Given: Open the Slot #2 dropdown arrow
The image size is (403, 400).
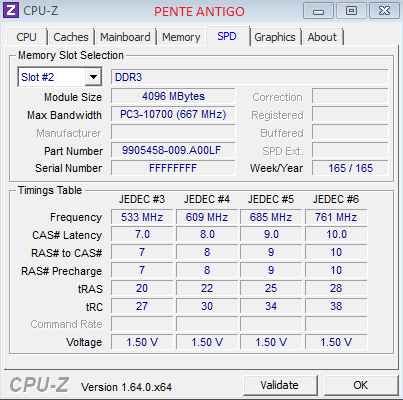Looking at the screenshot, I should coord(93,77).
